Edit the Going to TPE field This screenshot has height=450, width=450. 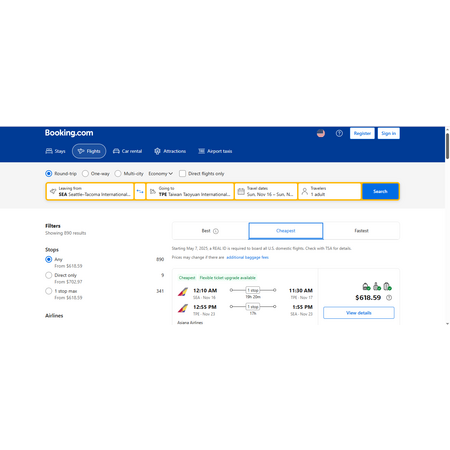tap(190, 191)
